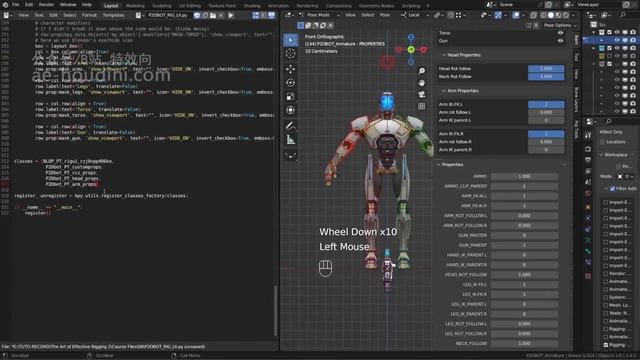Toggle the Filter Add-ons checkbox

[612, 189]
